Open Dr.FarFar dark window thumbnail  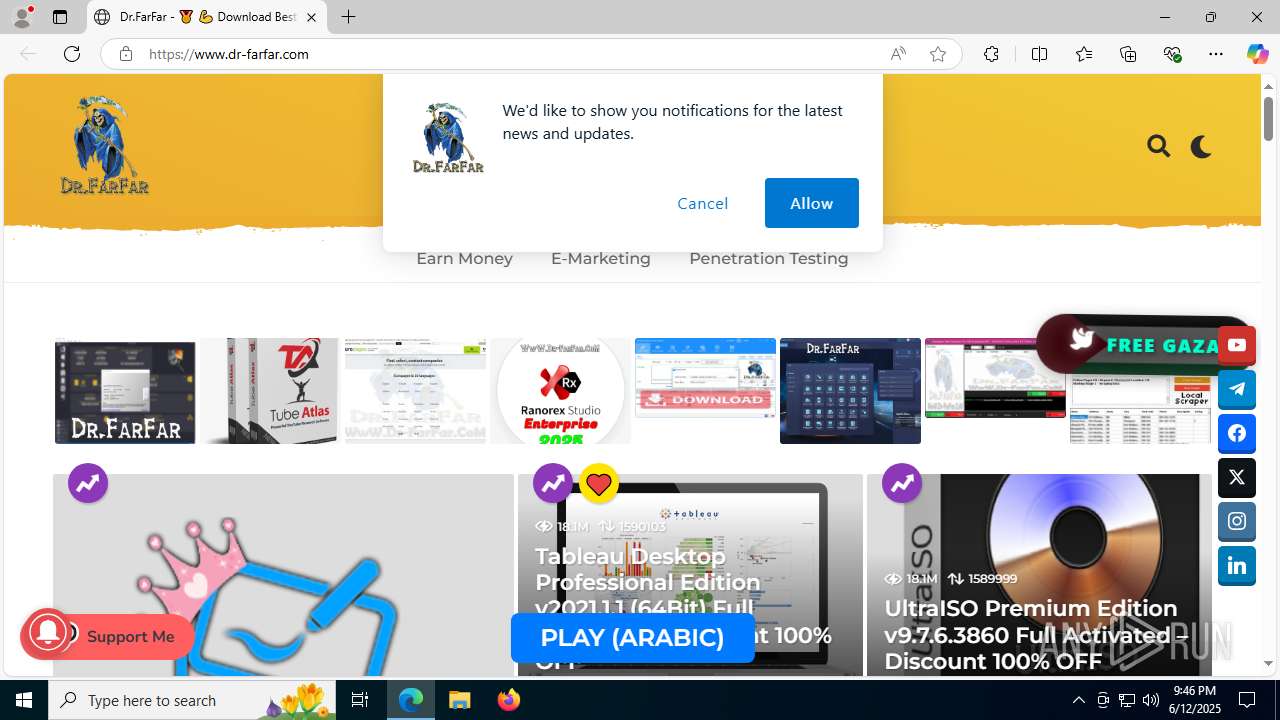pos(125,391)
